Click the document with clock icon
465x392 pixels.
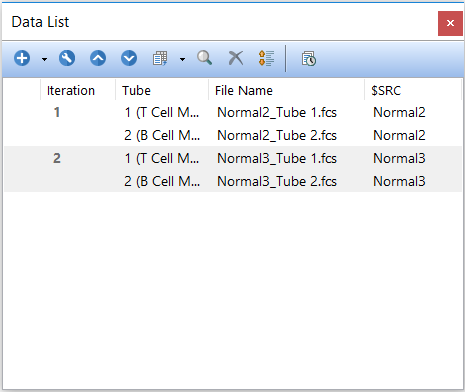click(309, 59)
